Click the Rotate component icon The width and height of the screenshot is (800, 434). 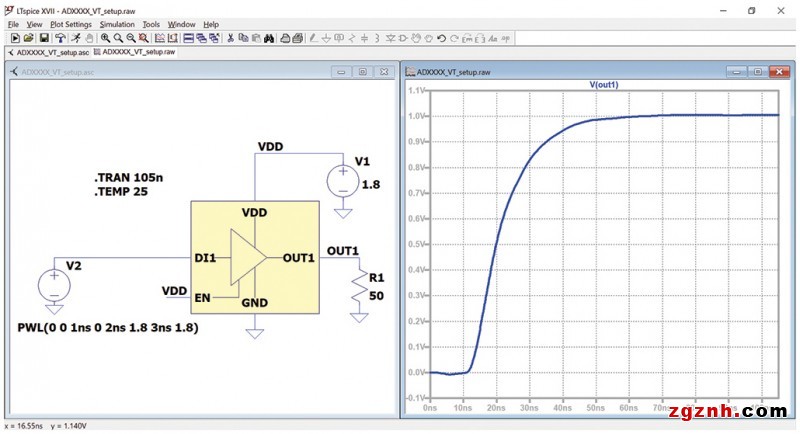467,38
